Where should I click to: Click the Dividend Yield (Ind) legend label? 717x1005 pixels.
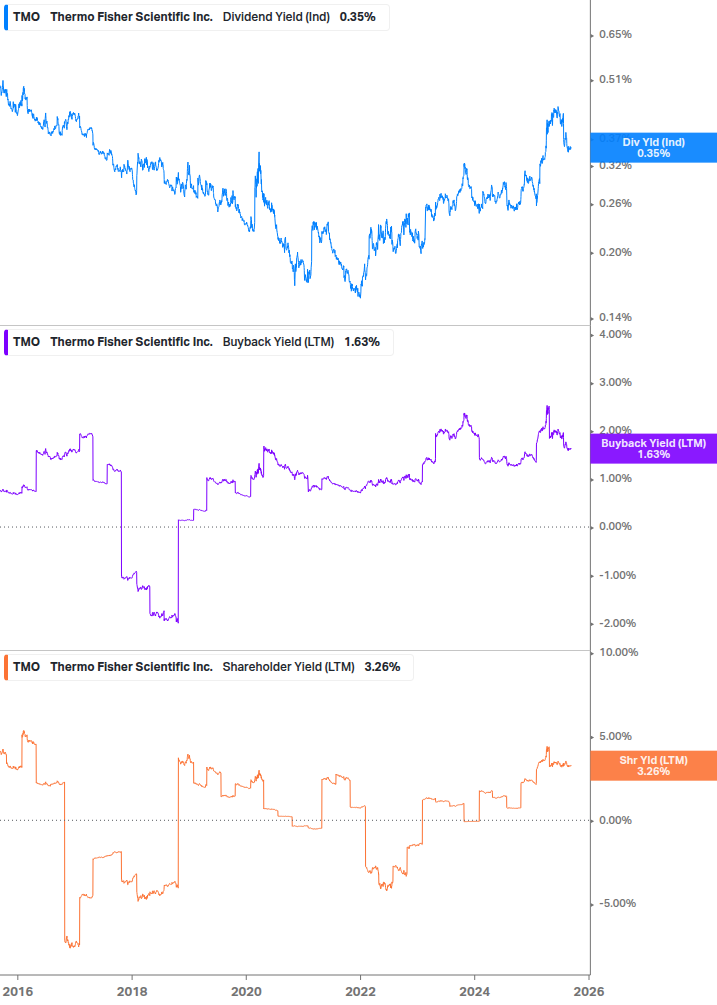276,17
